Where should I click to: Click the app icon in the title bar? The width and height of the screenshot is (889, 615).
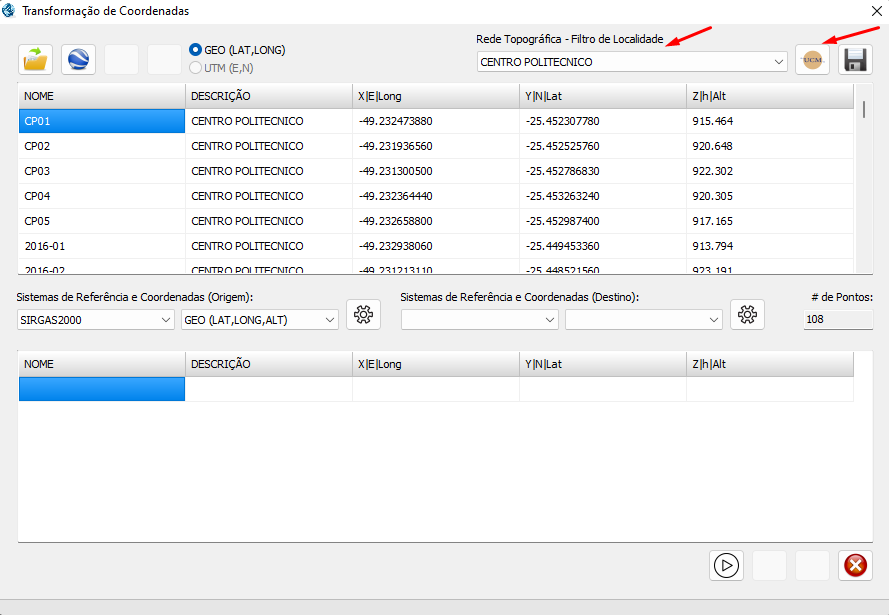[9, 10]
